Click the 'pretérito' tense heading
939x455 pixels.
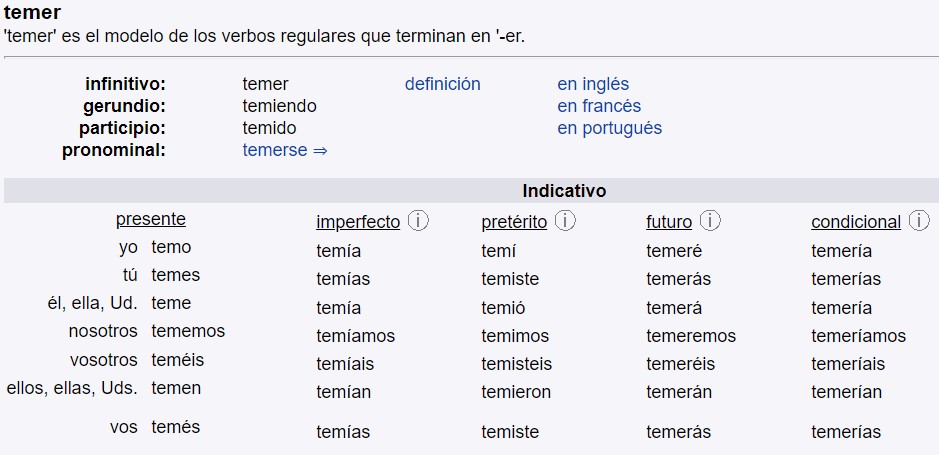point(514,222)
